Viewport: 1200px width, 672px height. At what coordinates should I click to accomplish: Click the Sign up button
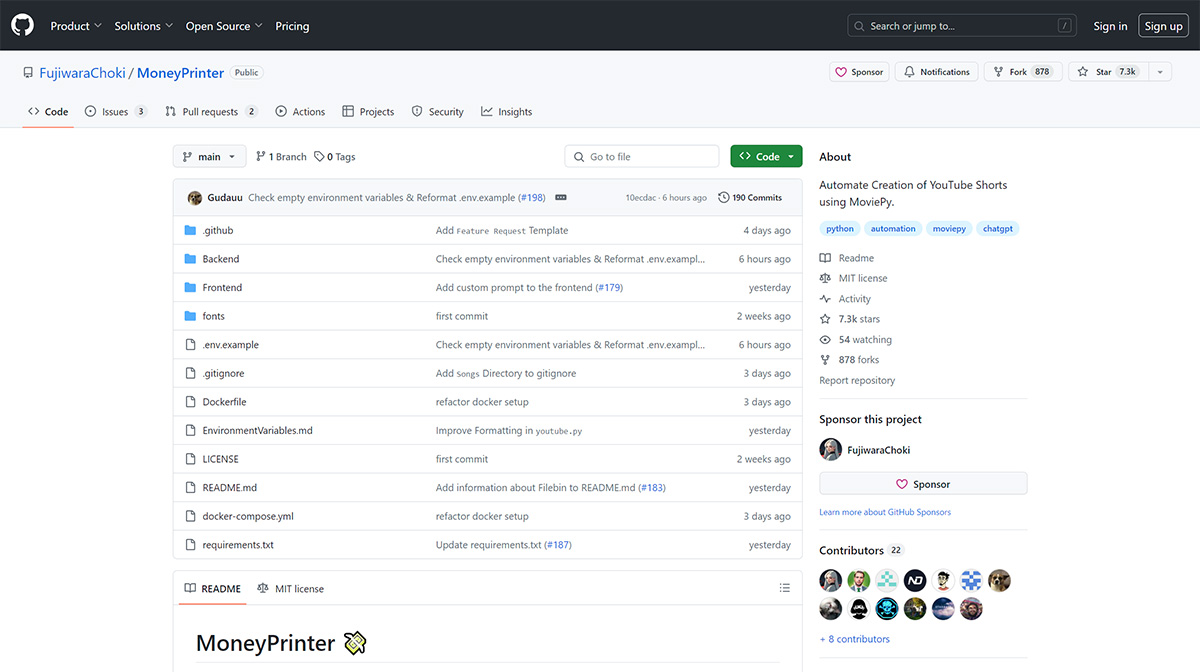(1163, 25)
